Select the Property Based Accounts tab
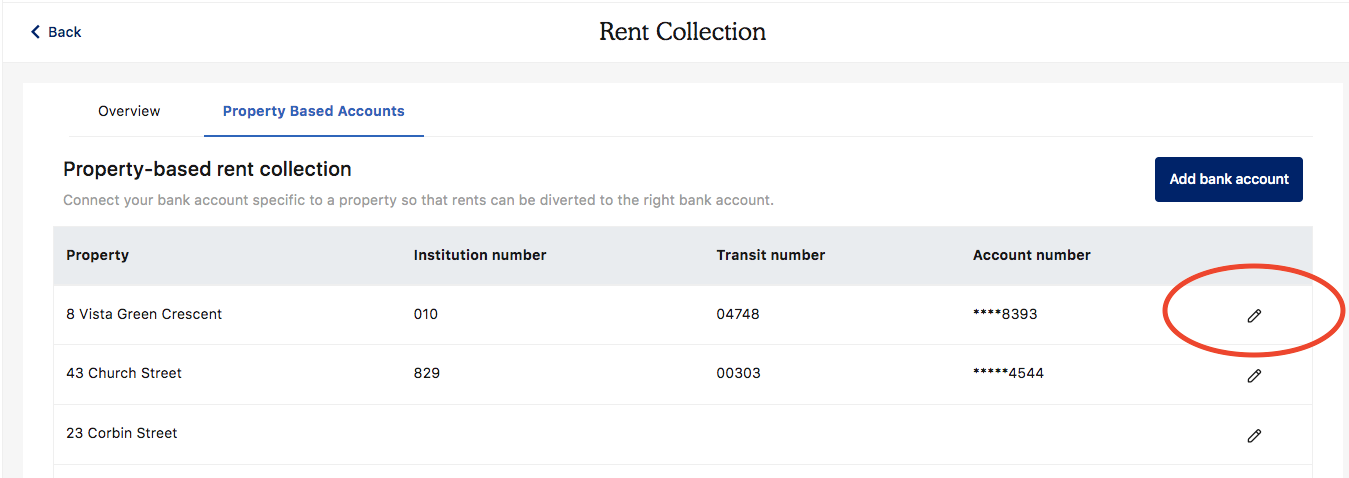The height and width of the screenshot is (478, 1349). [313, 111]
